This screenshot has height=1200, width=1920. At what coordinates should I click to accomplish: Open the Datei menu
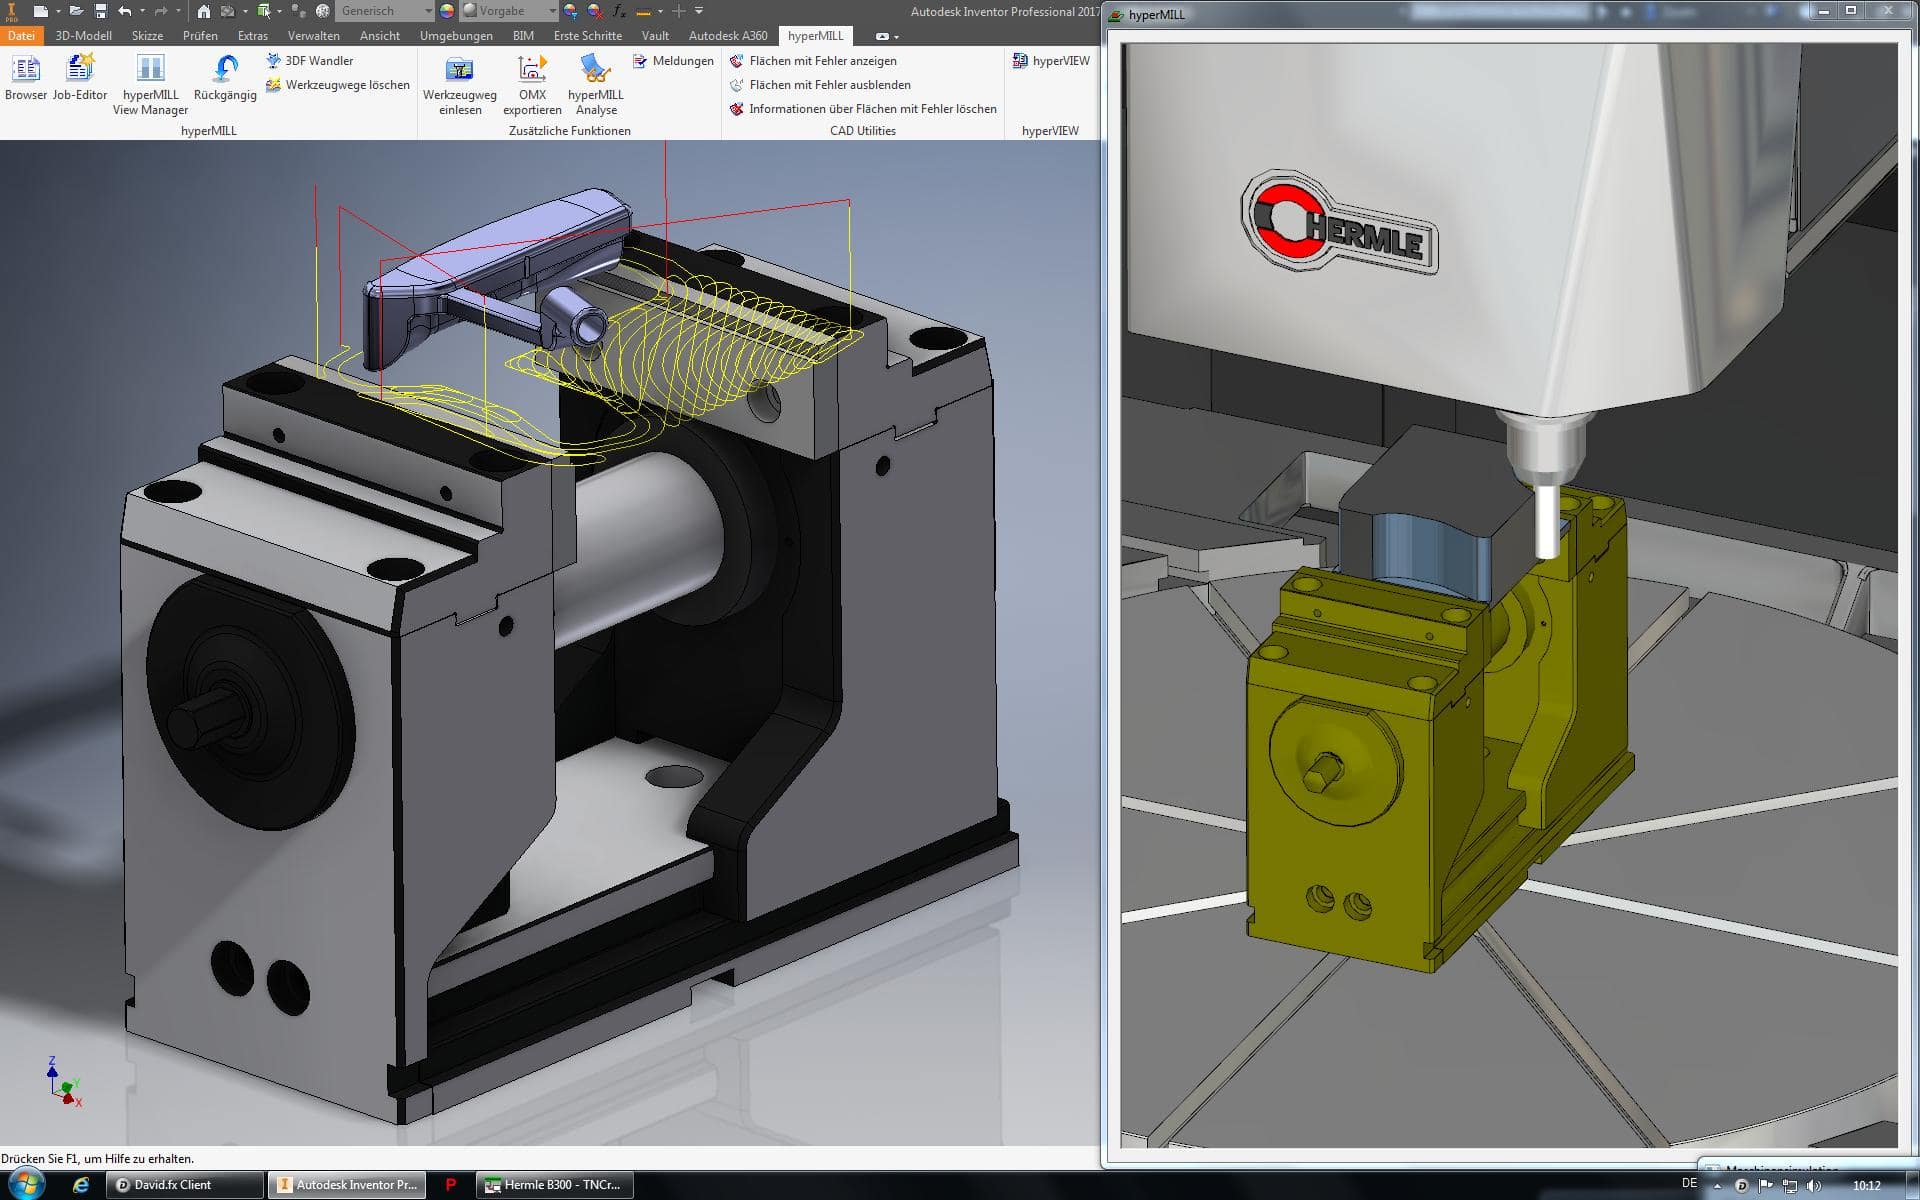click(x=21, y=36)
